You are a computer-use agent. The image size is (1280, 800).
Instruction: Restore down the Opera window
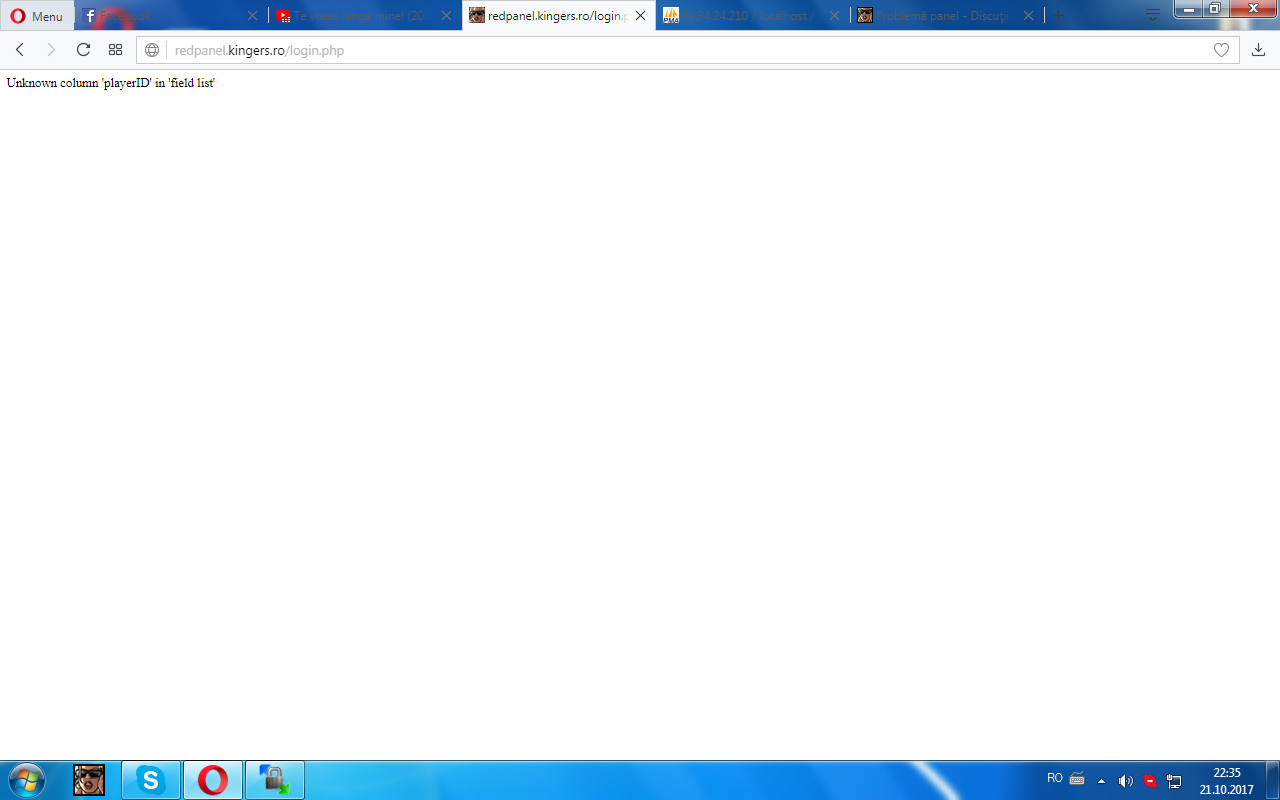[1214, 9]
